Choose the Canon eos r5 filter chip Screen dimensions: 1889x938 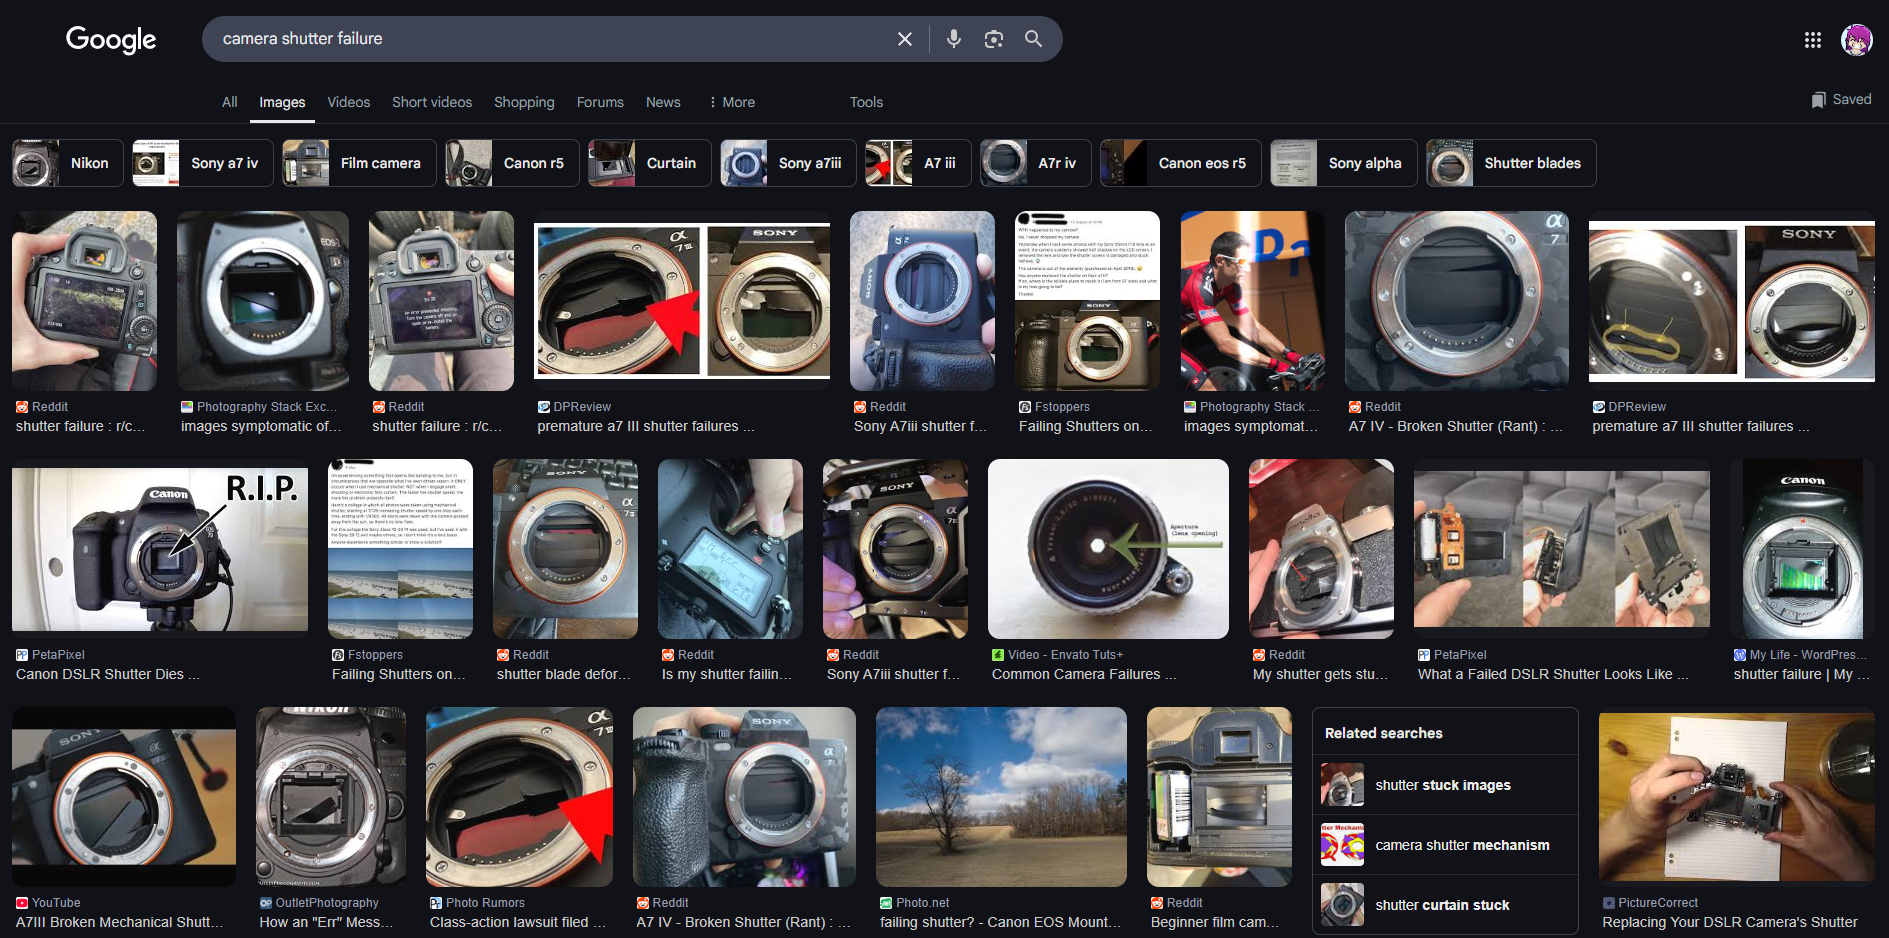(1178, 163)
